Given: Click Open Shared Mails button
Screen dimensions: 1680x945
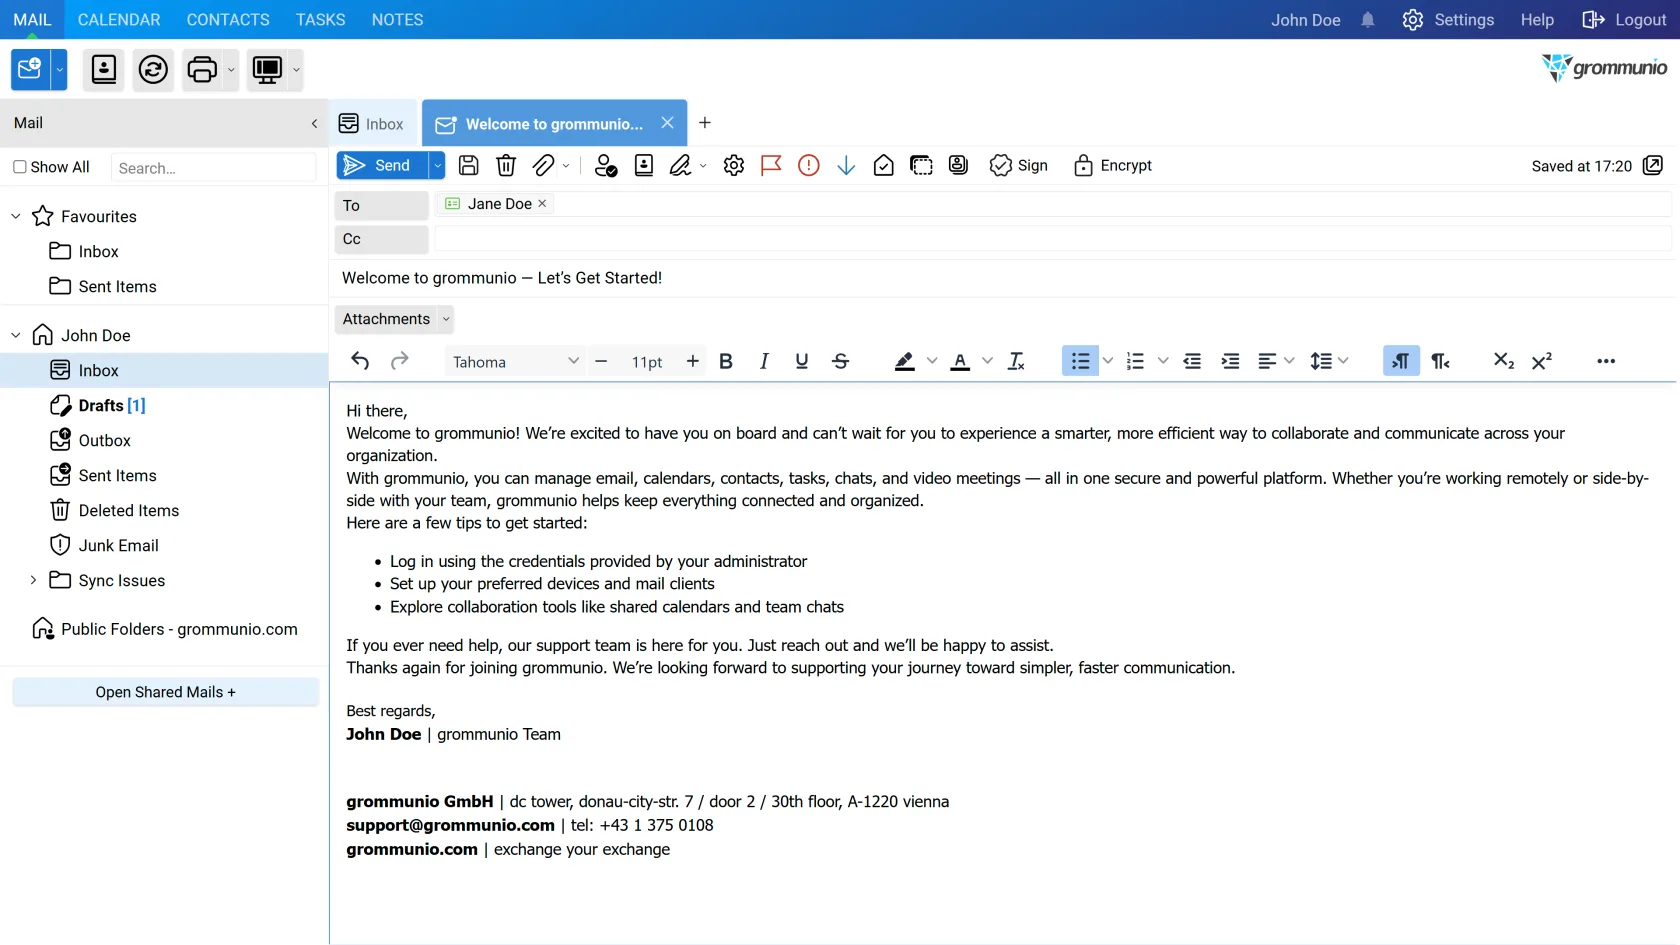Looking at the screenshot, I should coord(166,692).
